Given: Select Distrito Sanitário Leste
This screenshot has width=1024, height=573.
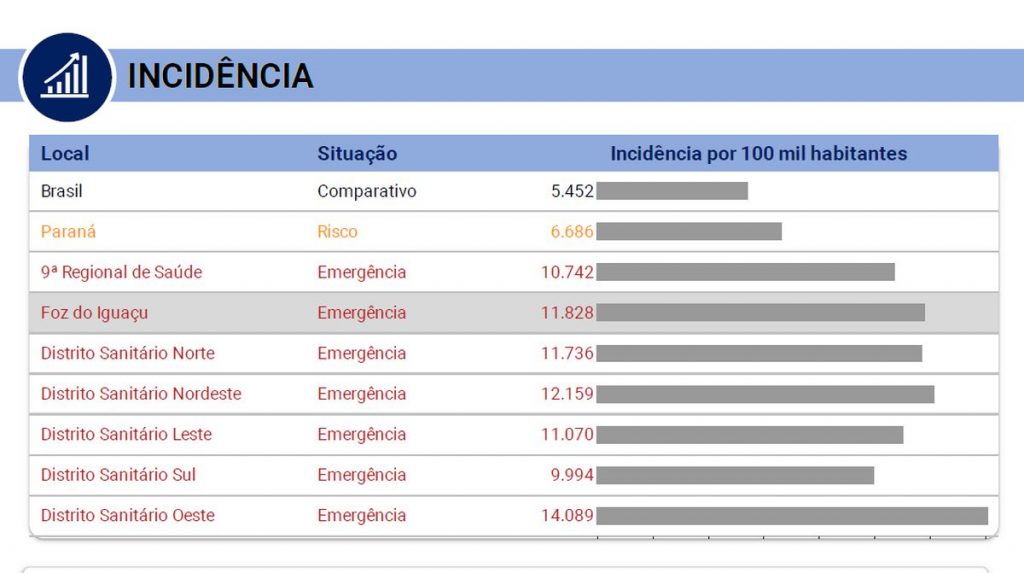Looking at the screenshot, I should click(126, 435).
